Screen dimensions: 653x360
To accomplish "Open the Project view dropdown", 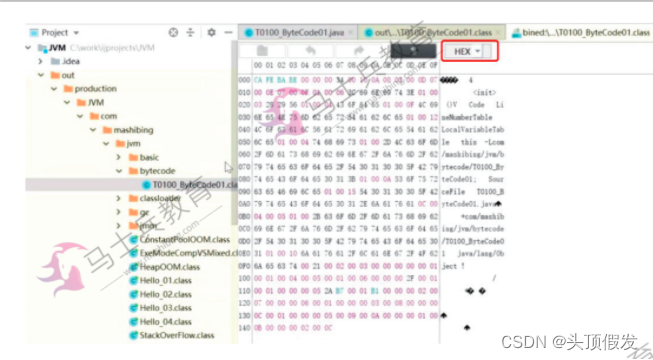I will coord(76,32).
